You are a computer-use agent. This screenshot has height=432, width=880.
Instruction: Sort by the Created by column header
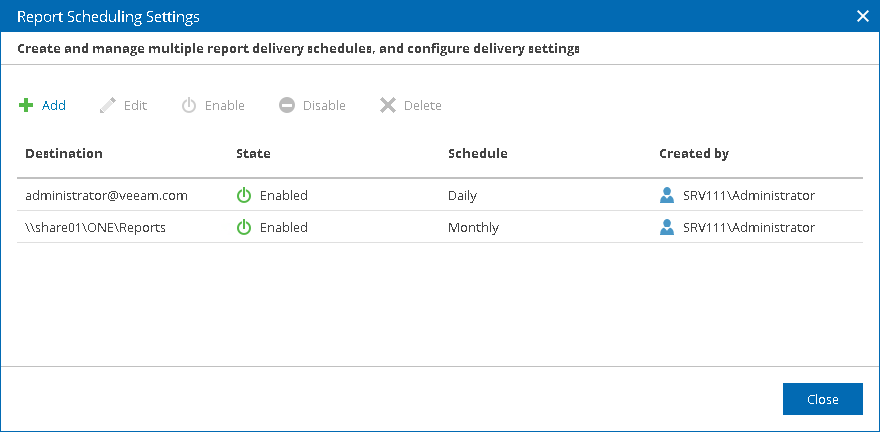(x=694, y=154)
